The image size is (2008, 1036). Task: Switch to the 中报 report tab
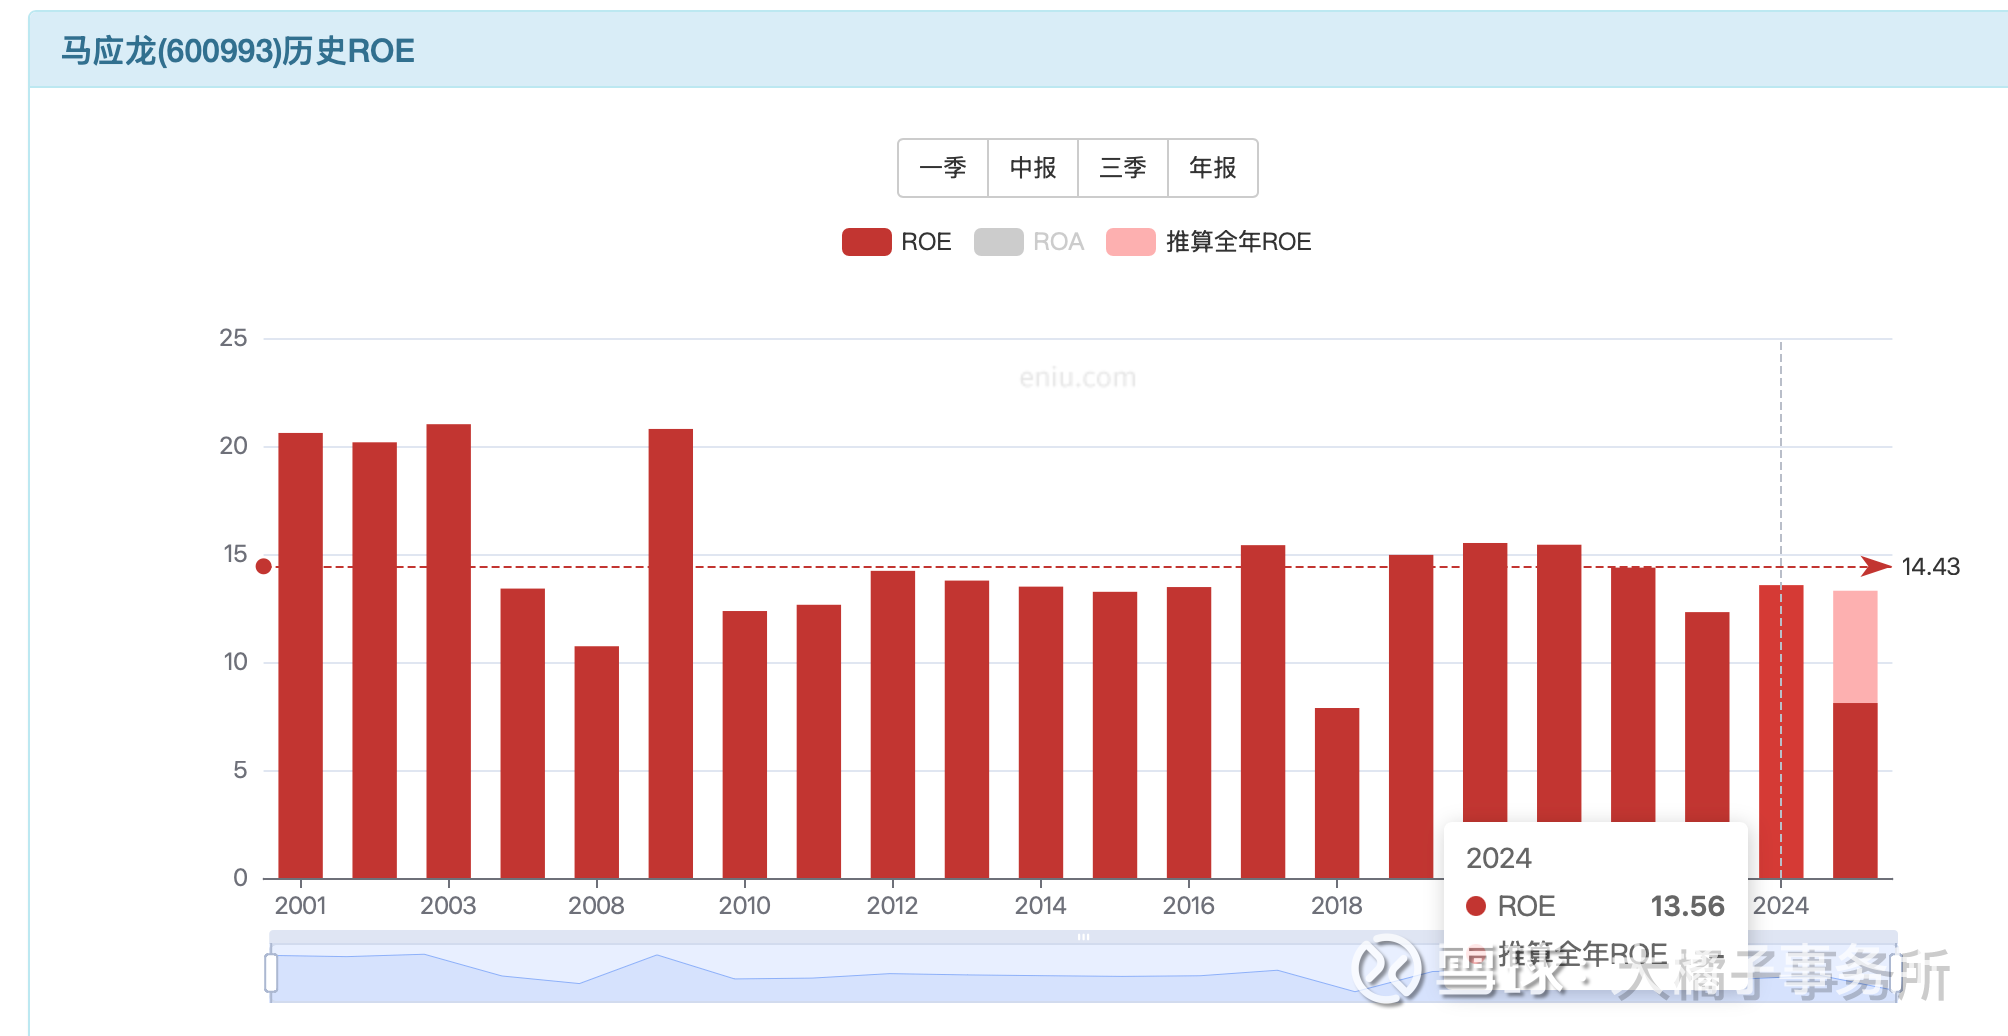(1033, 168)
